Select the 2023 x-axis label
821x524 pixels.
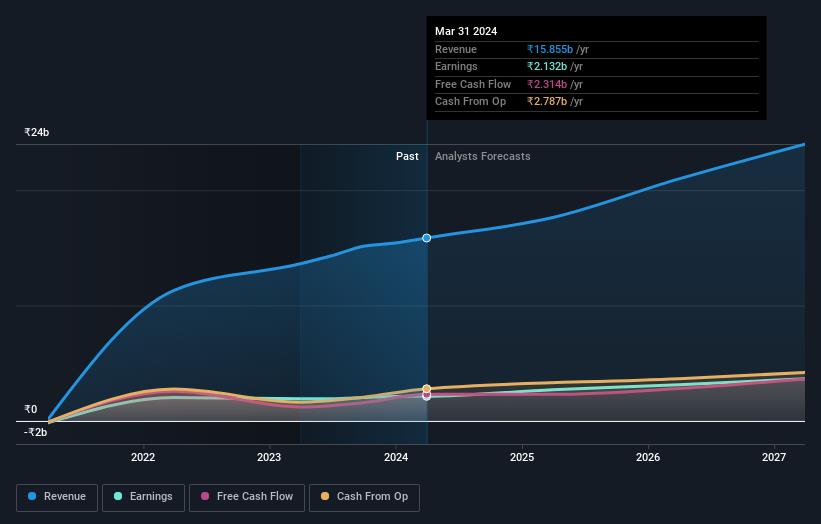tap(269, 458)
